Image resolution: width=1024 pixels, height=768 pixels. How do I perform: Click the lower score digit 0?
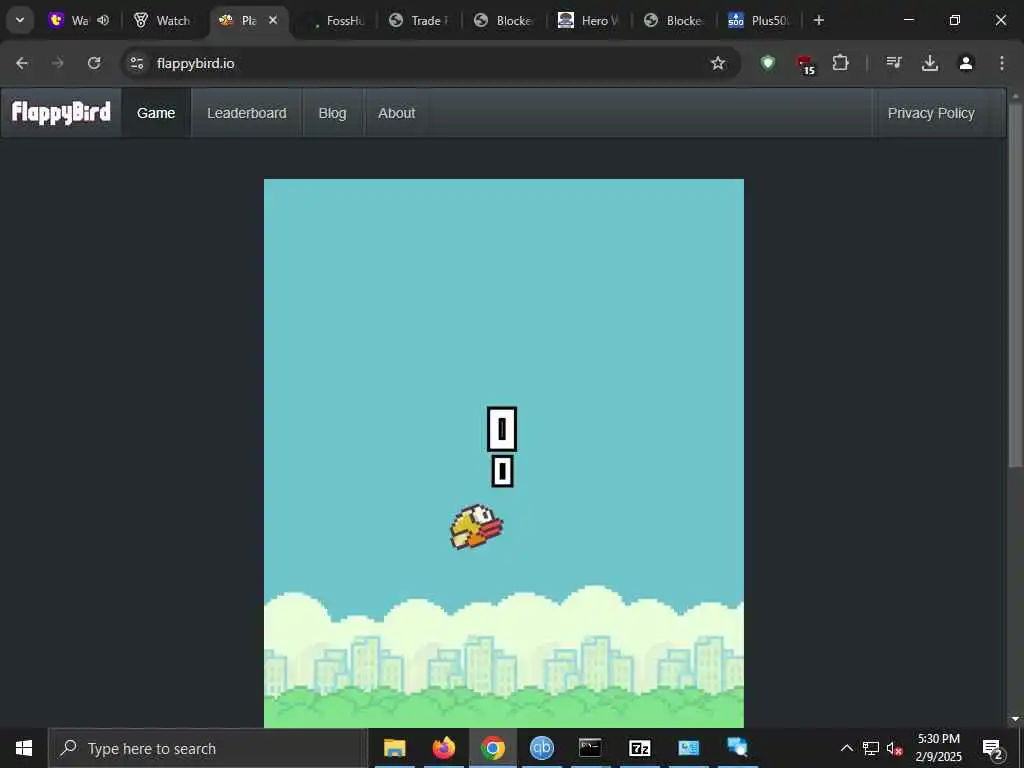tap(502, 472)
